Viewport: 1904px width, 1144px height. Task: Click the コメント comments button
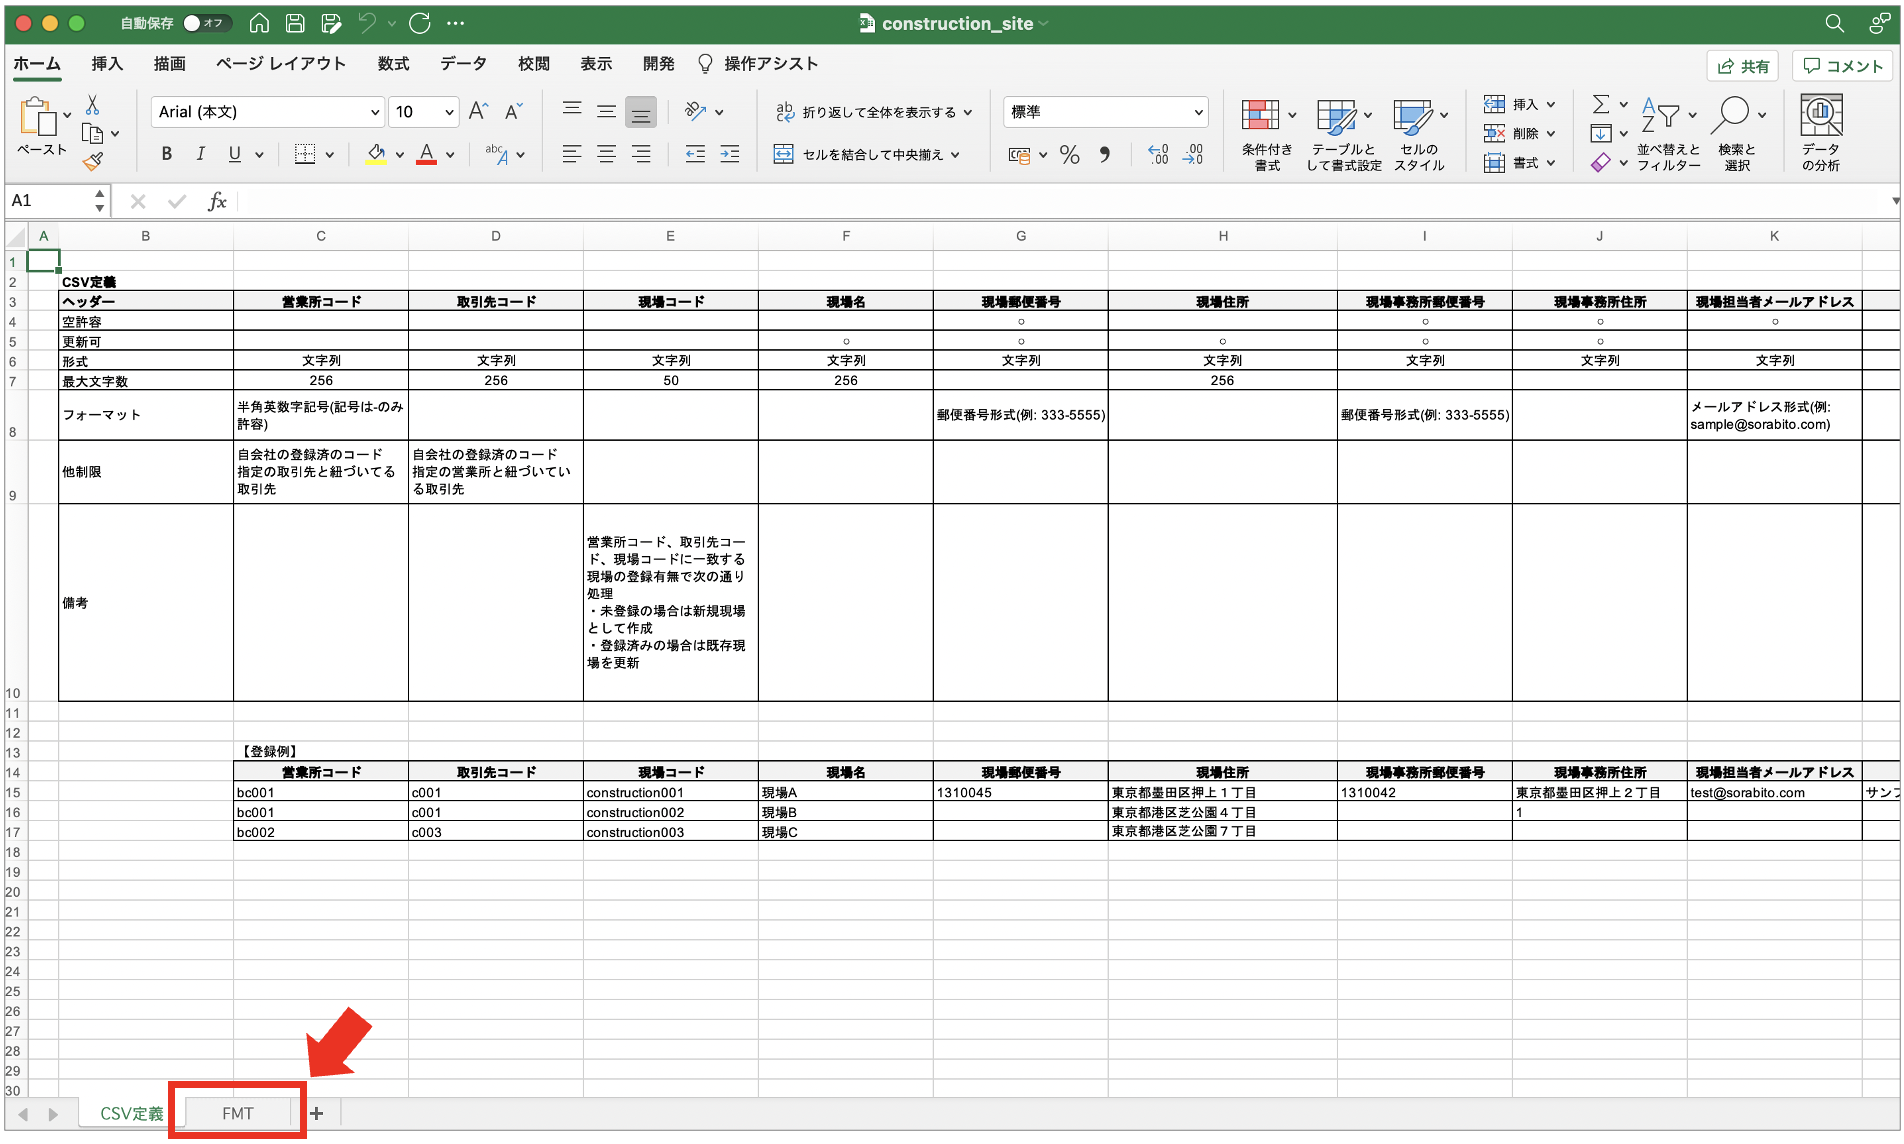pos(1843,66)
